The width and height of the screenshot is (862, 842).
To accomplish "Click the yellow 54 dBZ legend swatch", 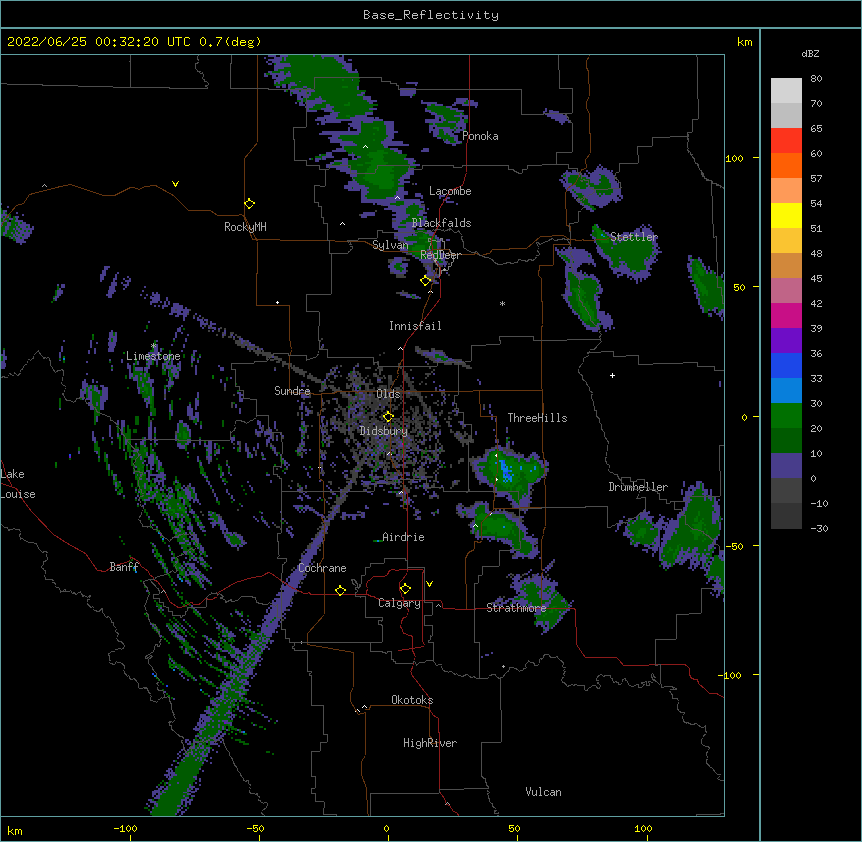I will pos(786,215).
